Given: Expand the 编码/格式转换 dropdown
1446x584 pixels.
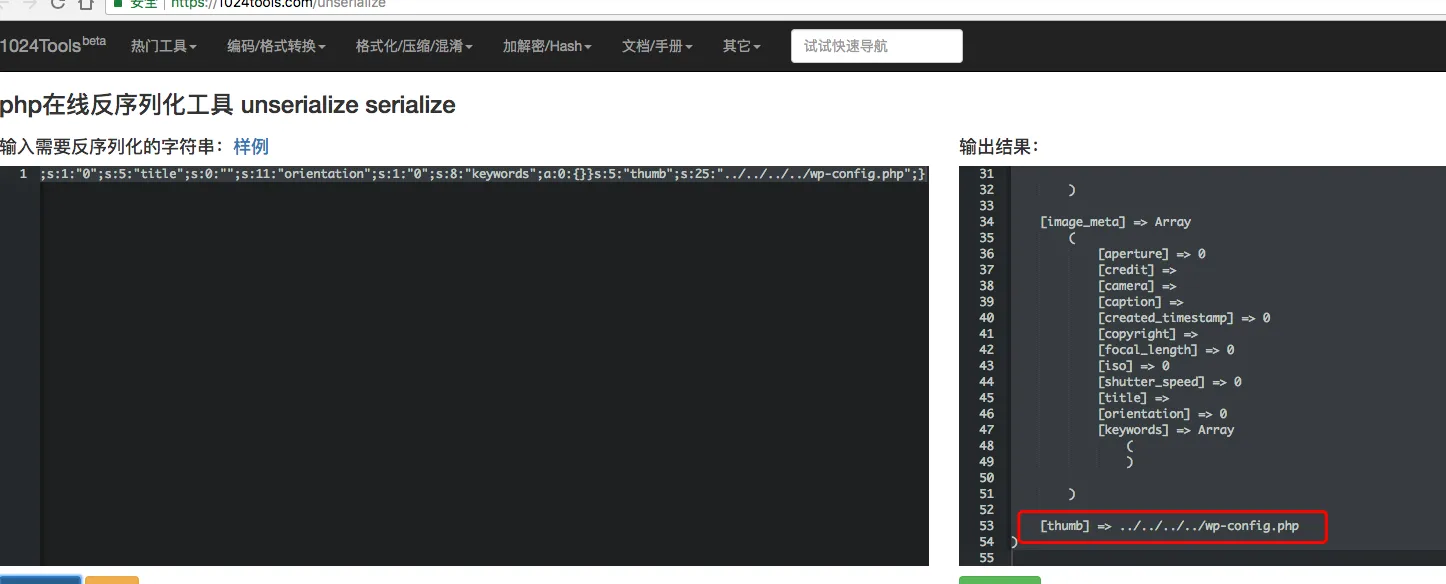Looking at the screenshot, I should tap(276, 46).
